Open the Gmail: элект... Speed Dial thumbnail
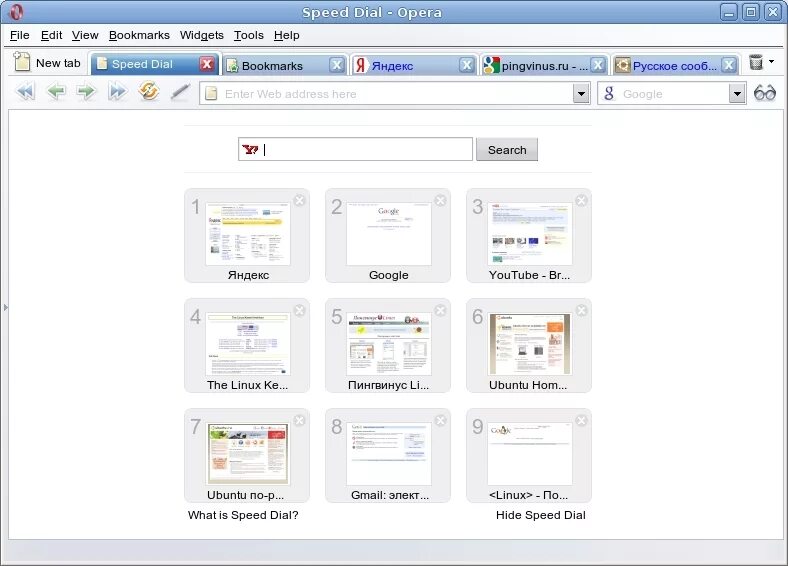Viewport: 788px width, 566px height. point(388,454)
